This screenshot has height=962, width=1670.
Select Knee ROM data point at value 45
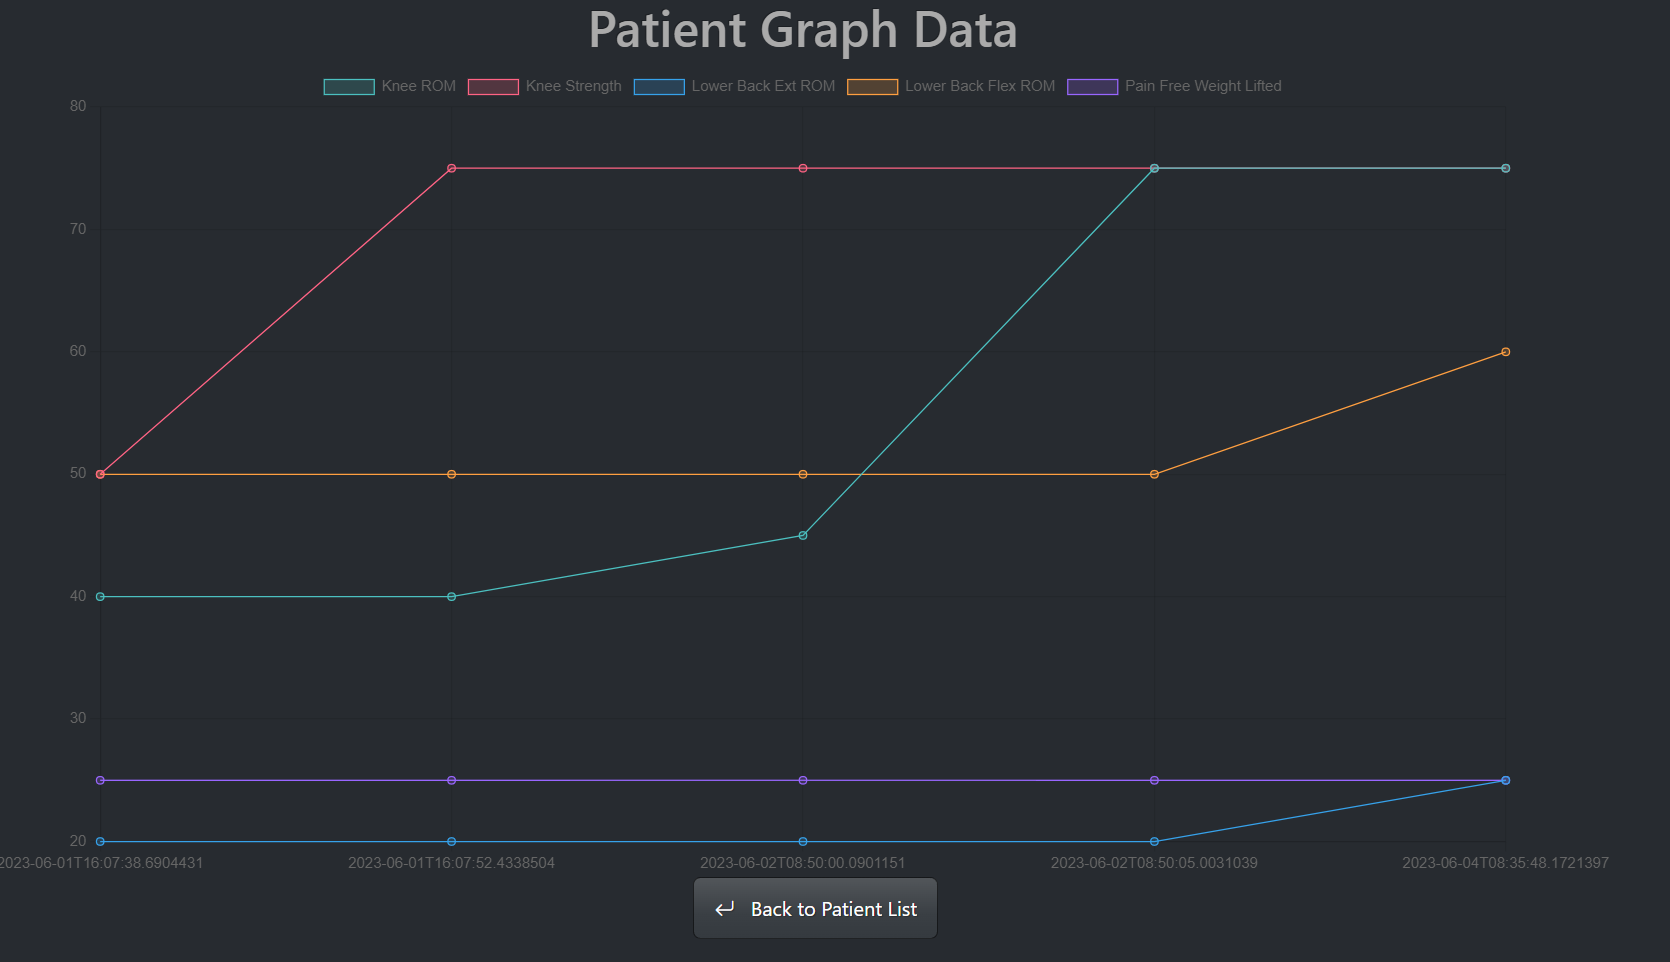[x=803, y=536]
